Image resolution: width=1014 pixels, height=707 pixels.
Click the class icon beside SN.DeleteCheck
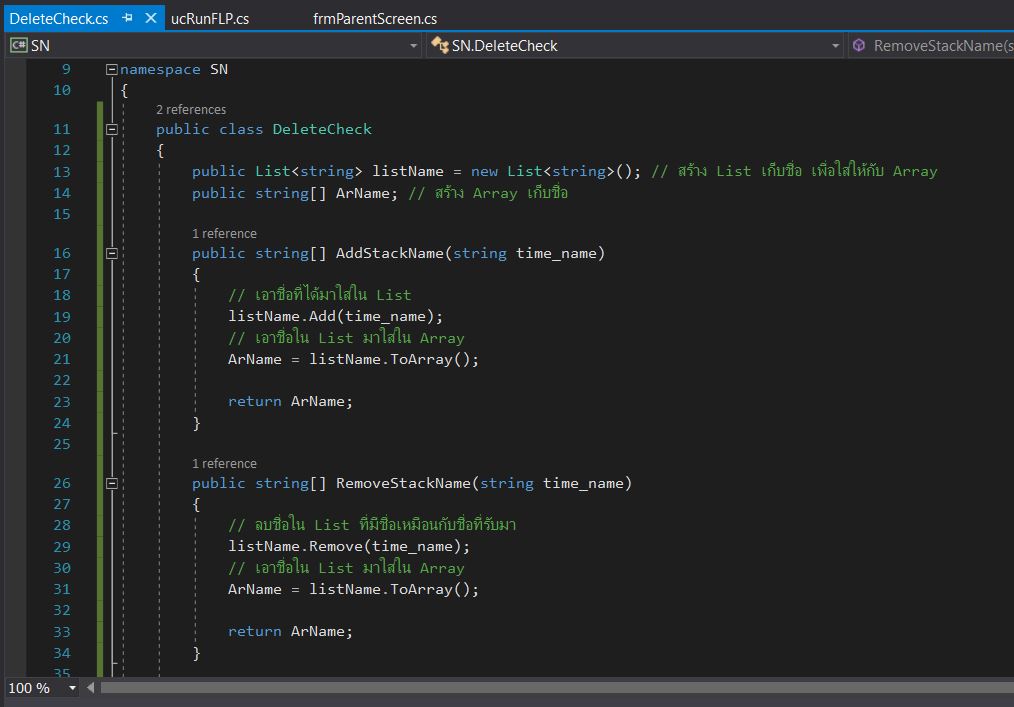tap(439, 45)
